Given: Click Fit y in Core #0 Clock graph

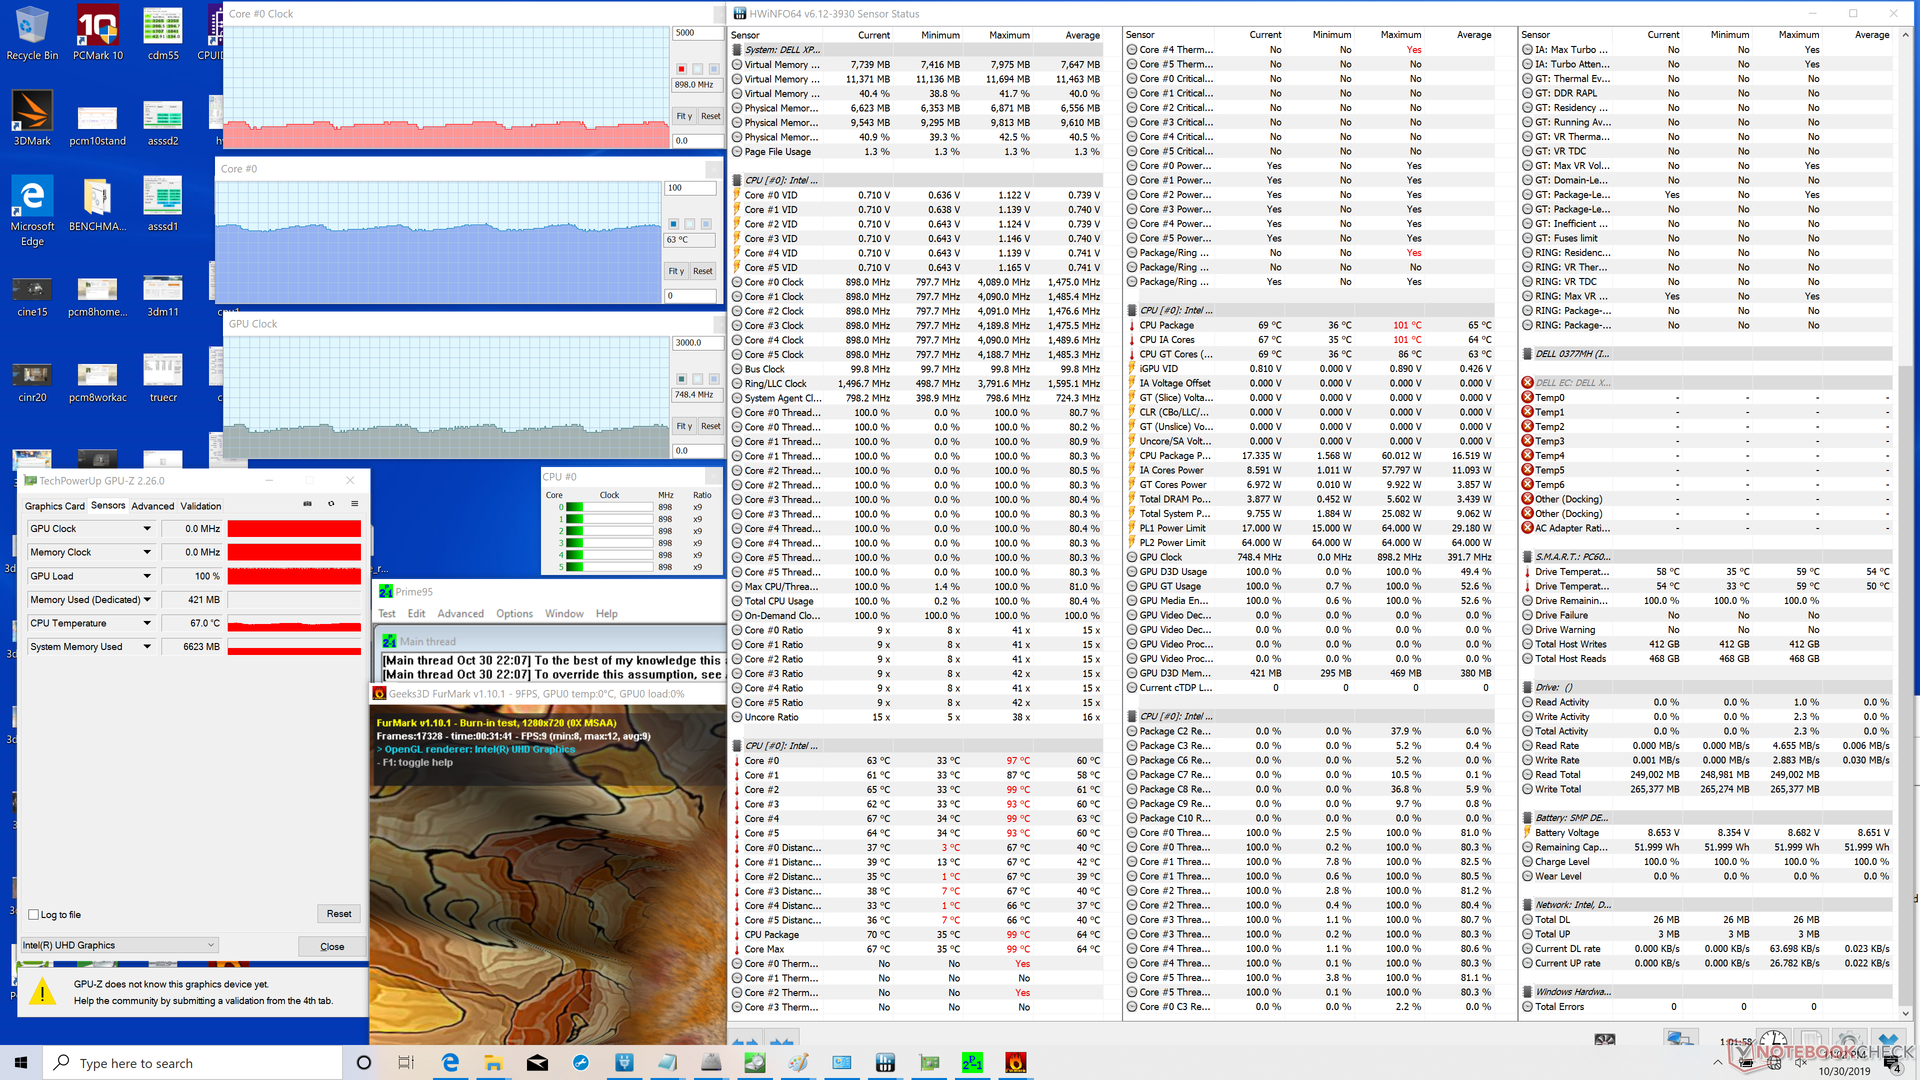Looking at the screenshot, I should pos(684,116).
